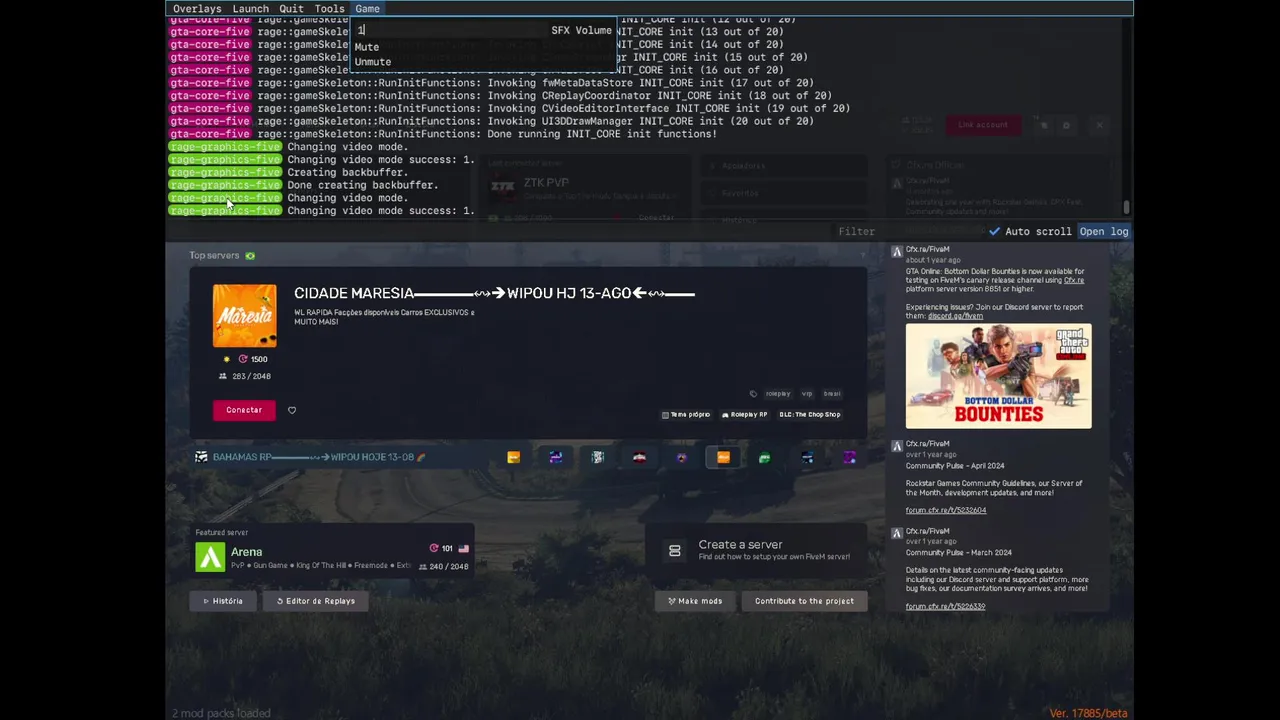Click the dimmed Link account button
Viewport: 1280px width, 720px height.
point(983,125)
